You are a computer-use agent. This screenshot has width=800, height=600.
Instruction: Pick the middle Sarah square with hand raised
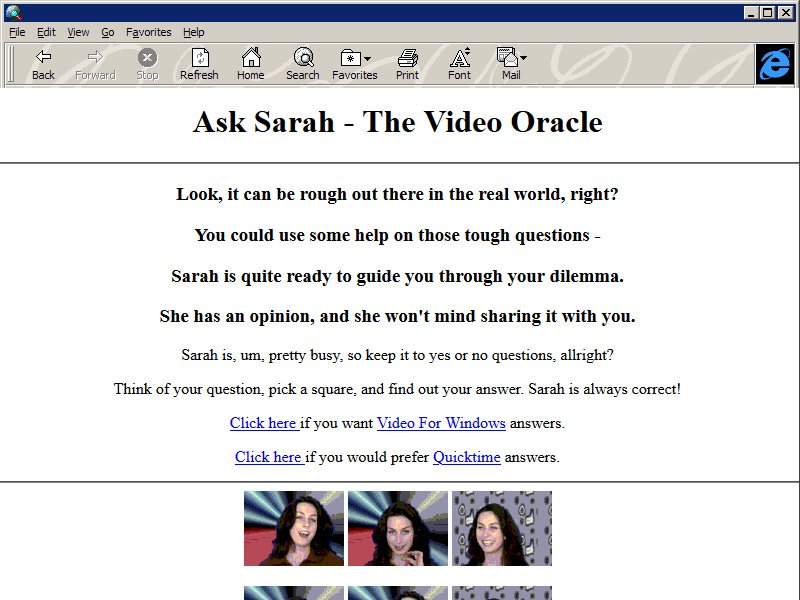(398, 528)
